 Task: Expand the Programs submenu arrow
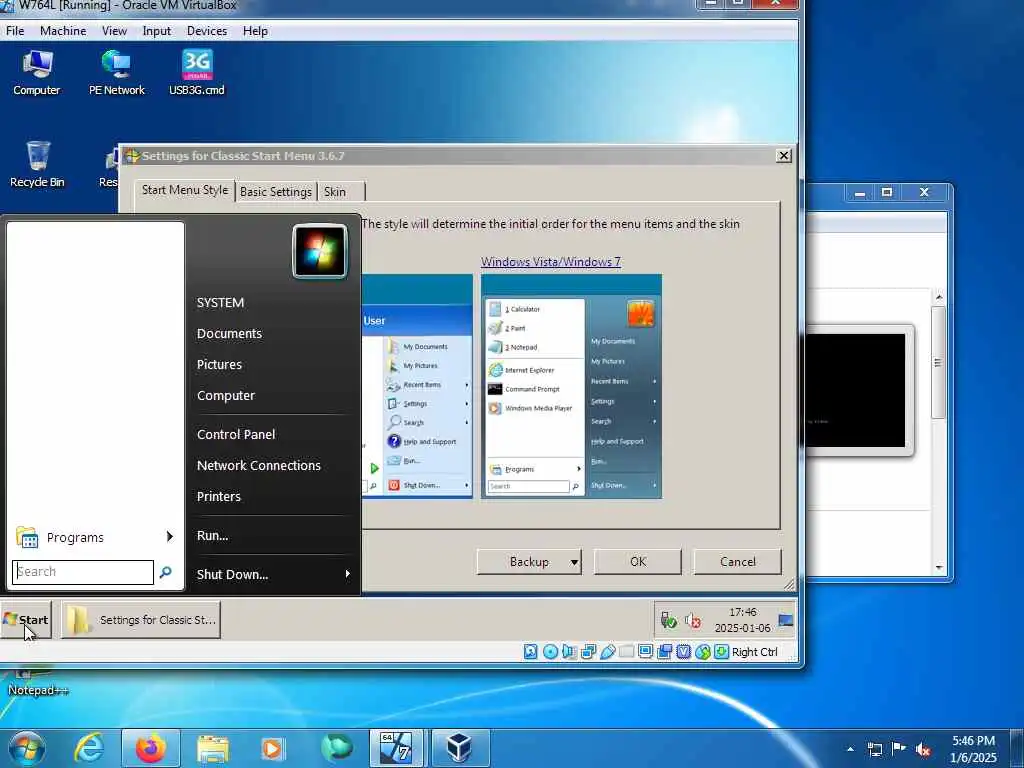coord(170,537)
